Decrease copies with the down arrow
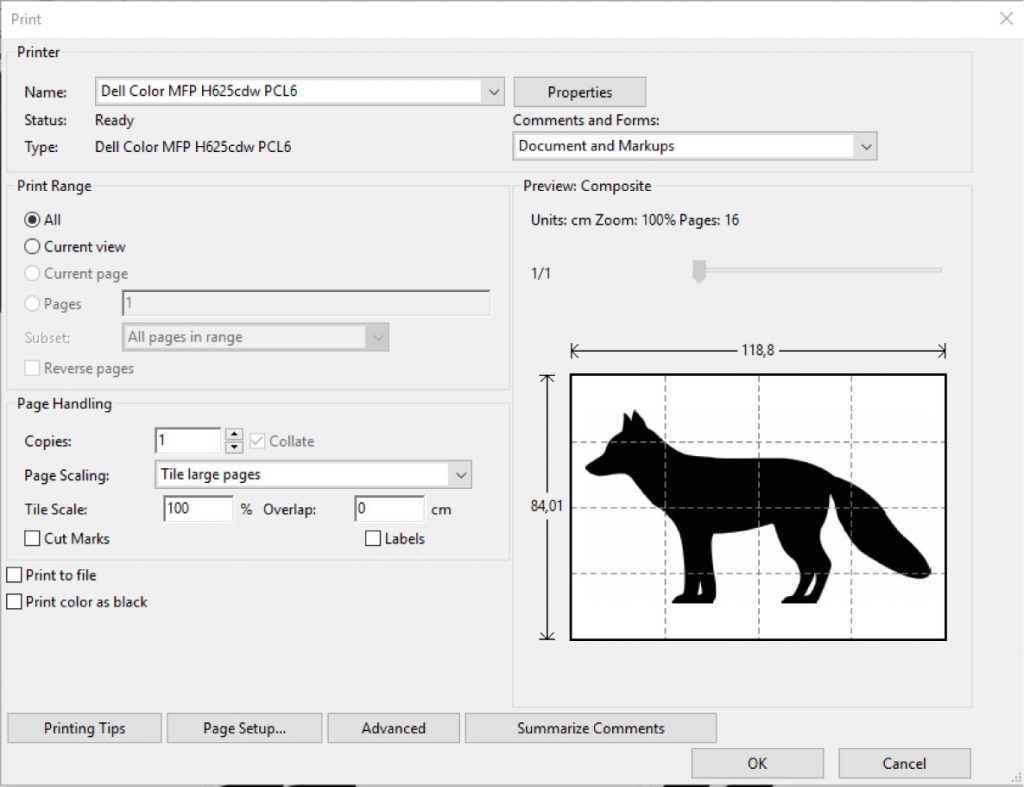Screen dimensions: 1024x787 coord(234,447)
